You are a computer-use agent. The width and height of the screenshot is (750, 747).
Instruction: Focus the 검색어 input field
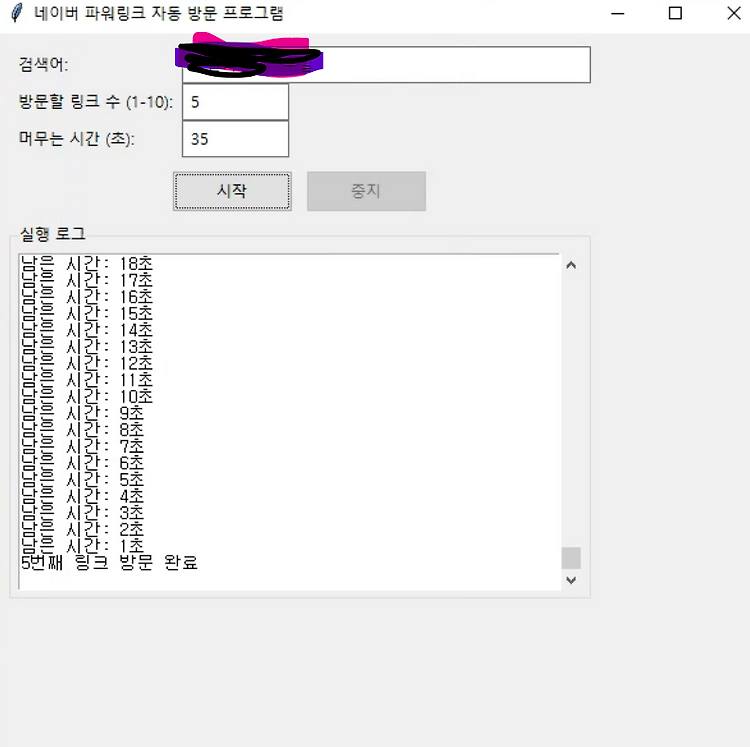coord(386,65)
